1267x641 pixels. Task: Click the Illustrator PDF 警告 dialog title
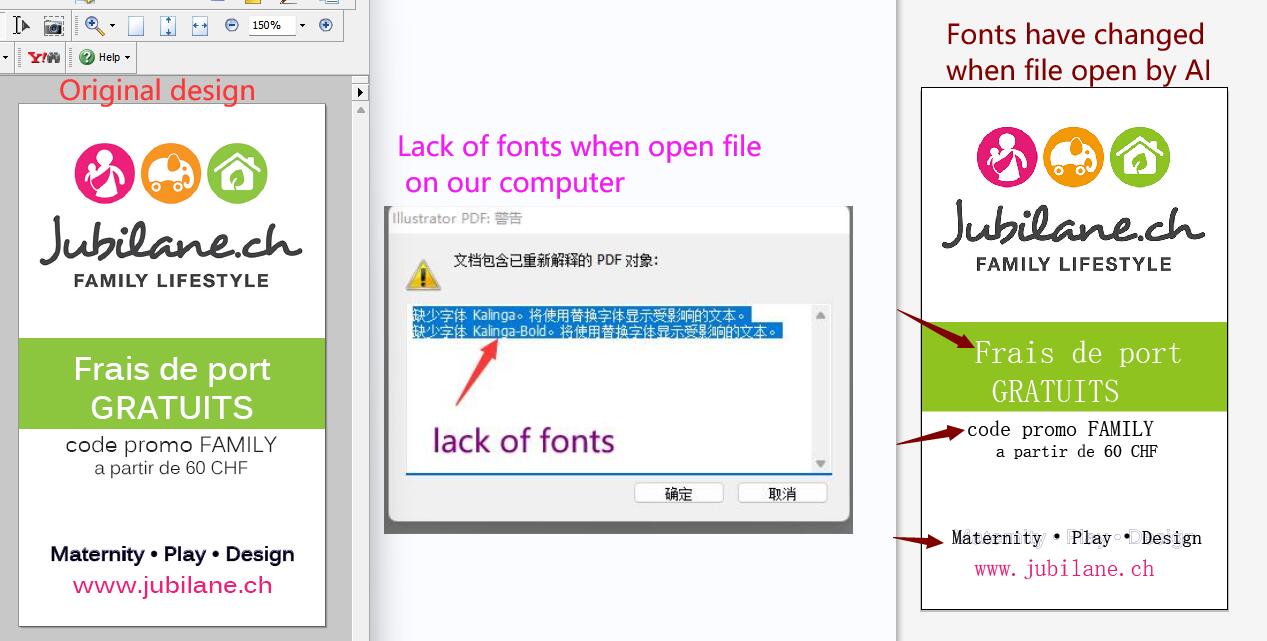tap(457, 218)
